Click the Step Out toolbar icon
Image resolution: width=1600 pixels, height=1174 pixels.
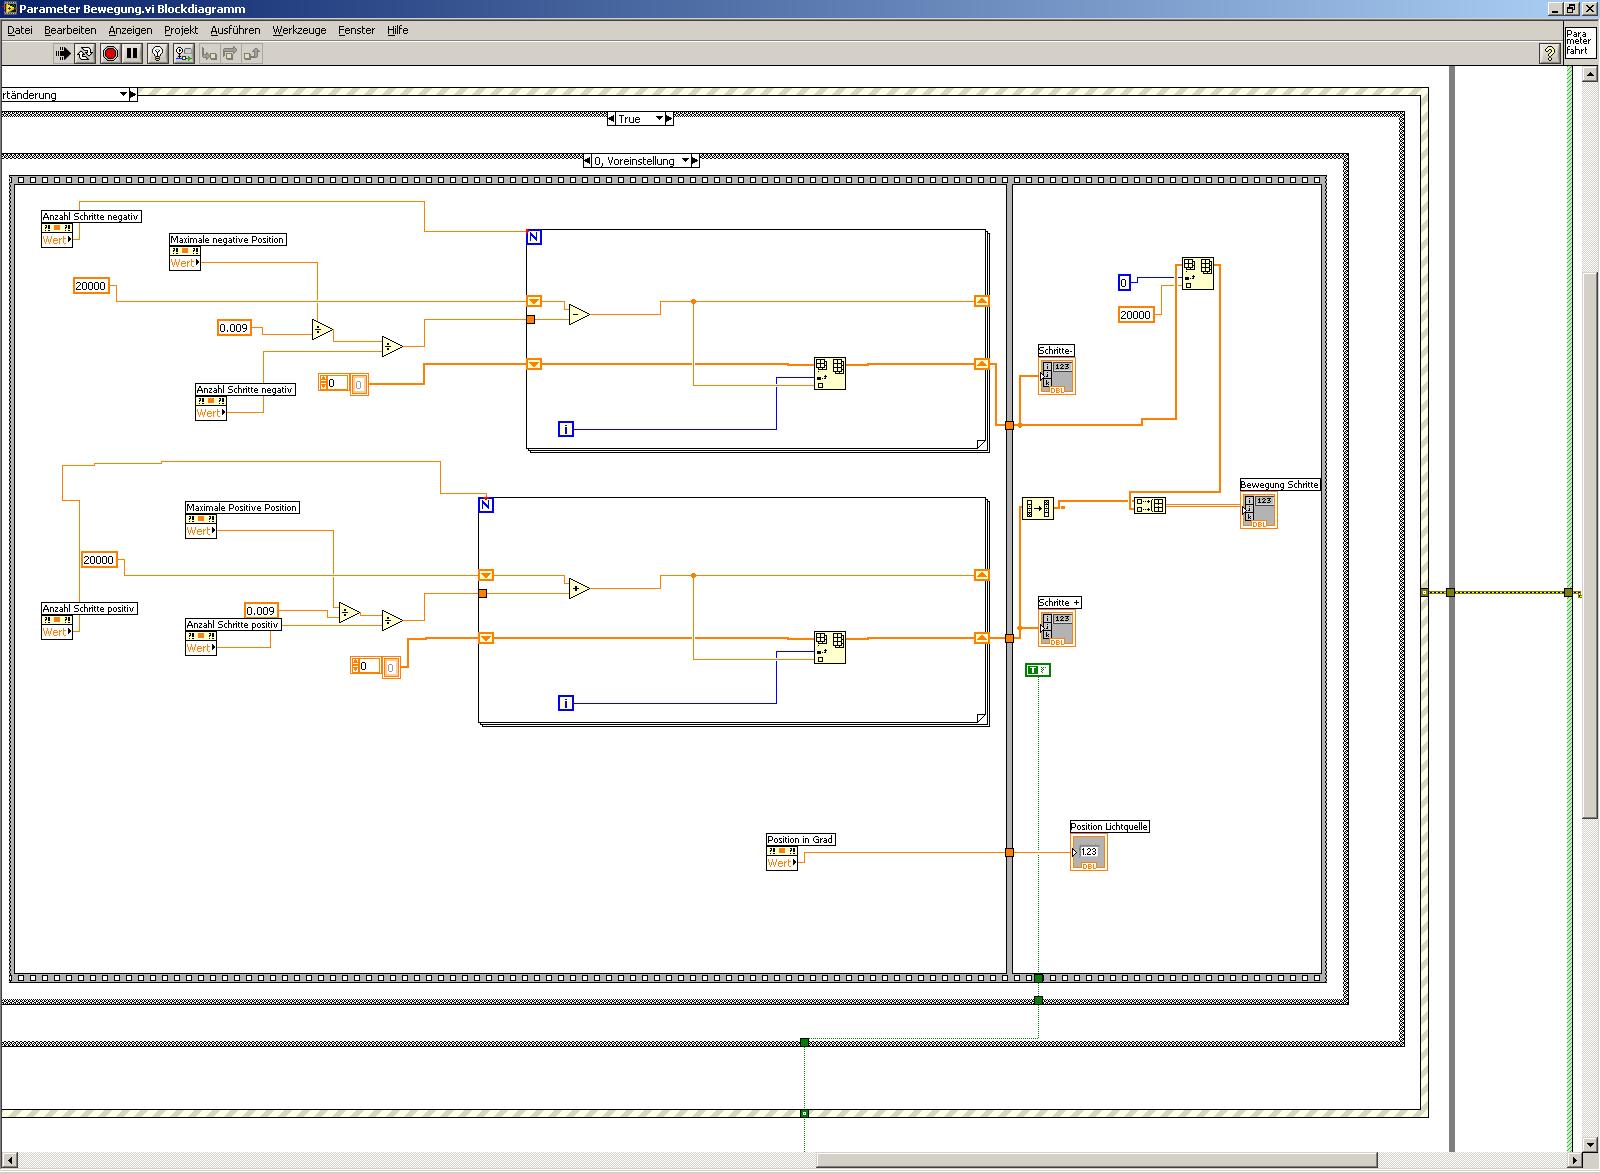click(x=252, y=53)
